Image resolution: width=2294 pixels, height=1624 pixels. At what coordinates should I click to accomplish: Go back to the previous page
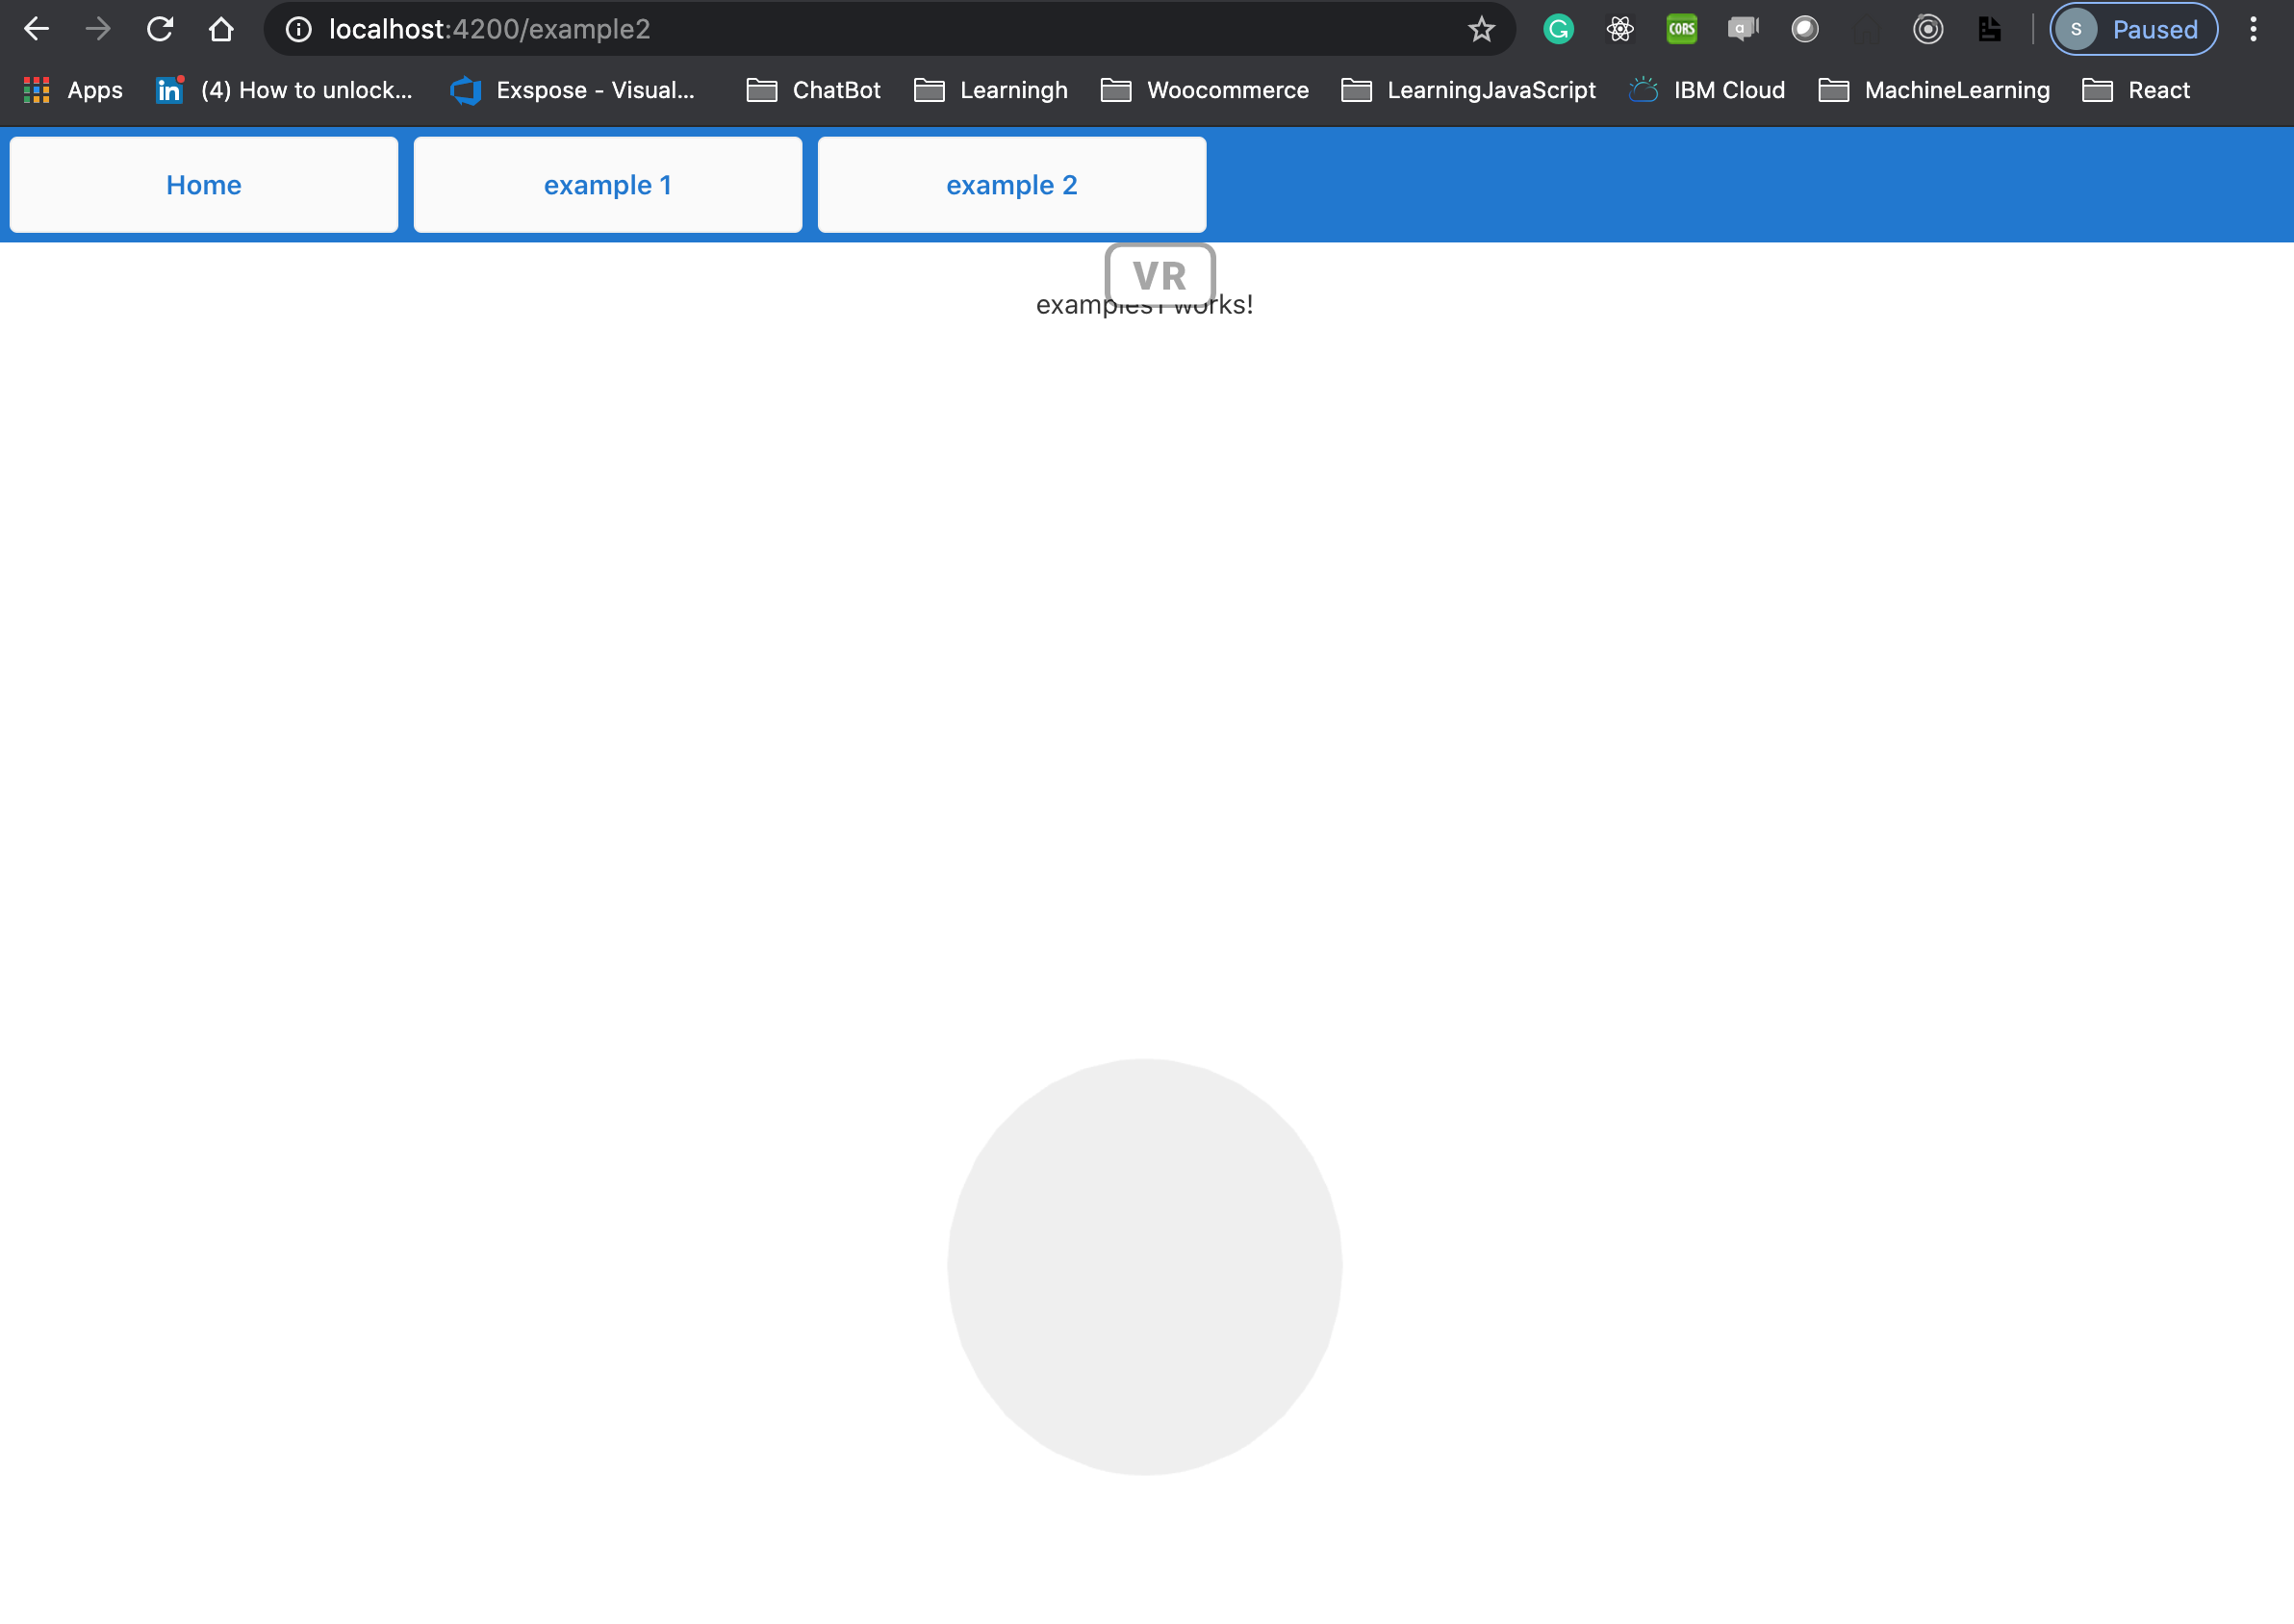(x=36, y=29)
